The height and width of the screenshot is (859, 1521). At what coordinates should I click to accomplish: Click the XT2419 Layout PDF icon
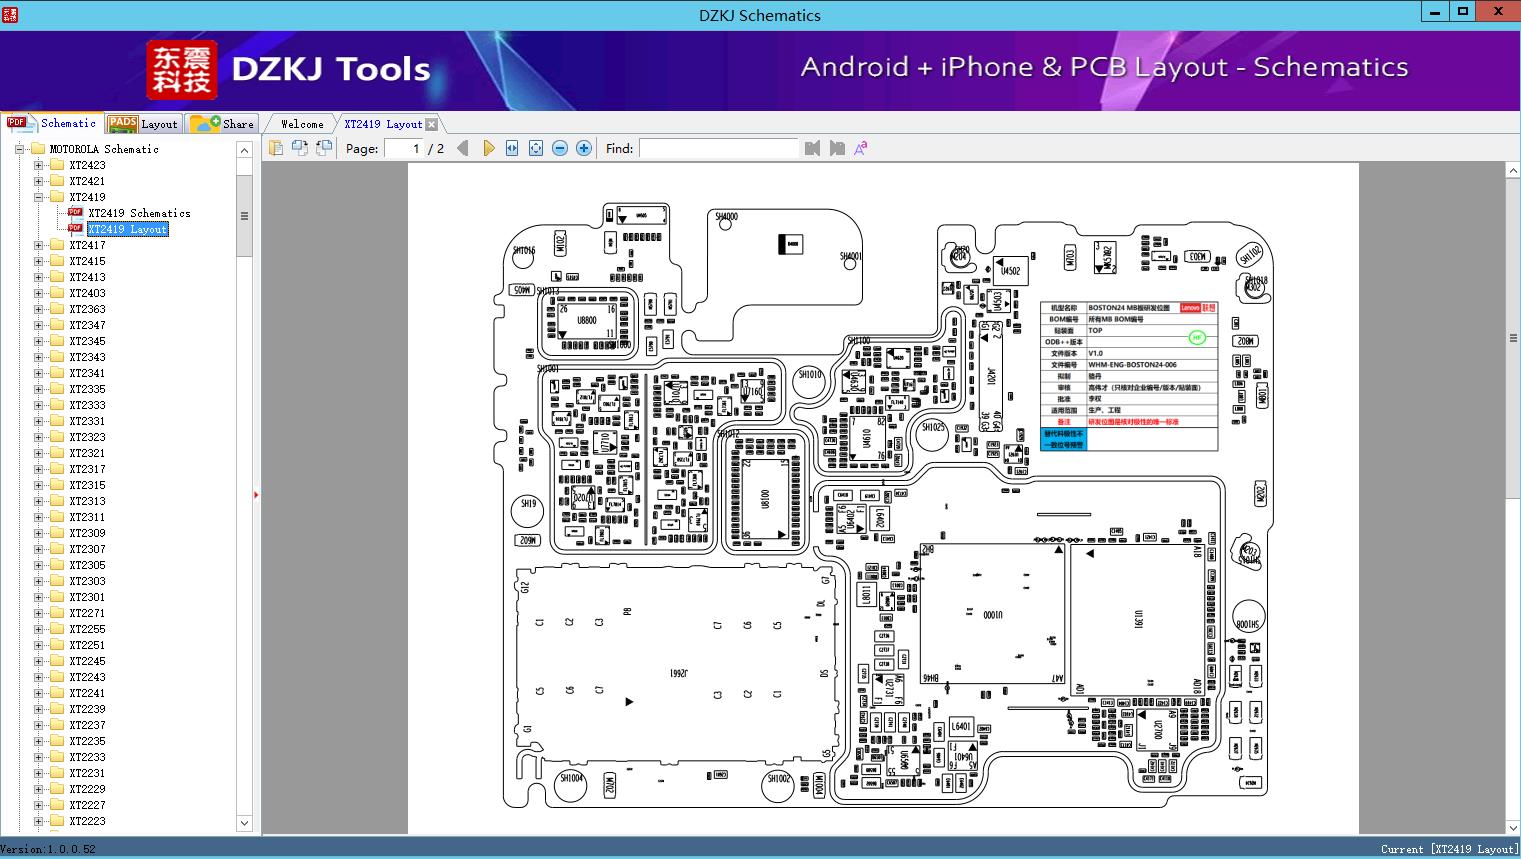coord(75,229)
